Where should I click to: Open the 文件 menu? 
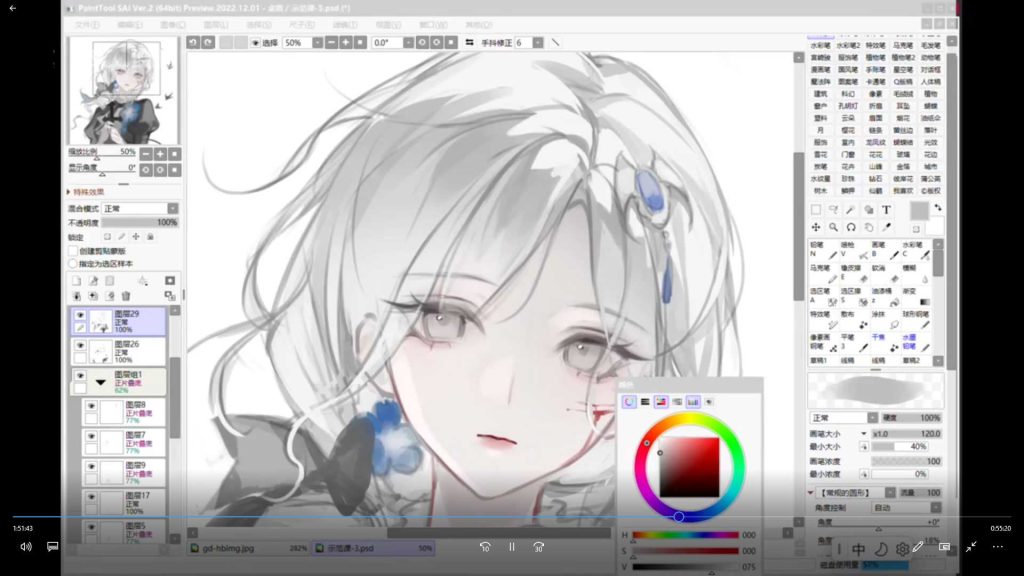coord(87,25)
